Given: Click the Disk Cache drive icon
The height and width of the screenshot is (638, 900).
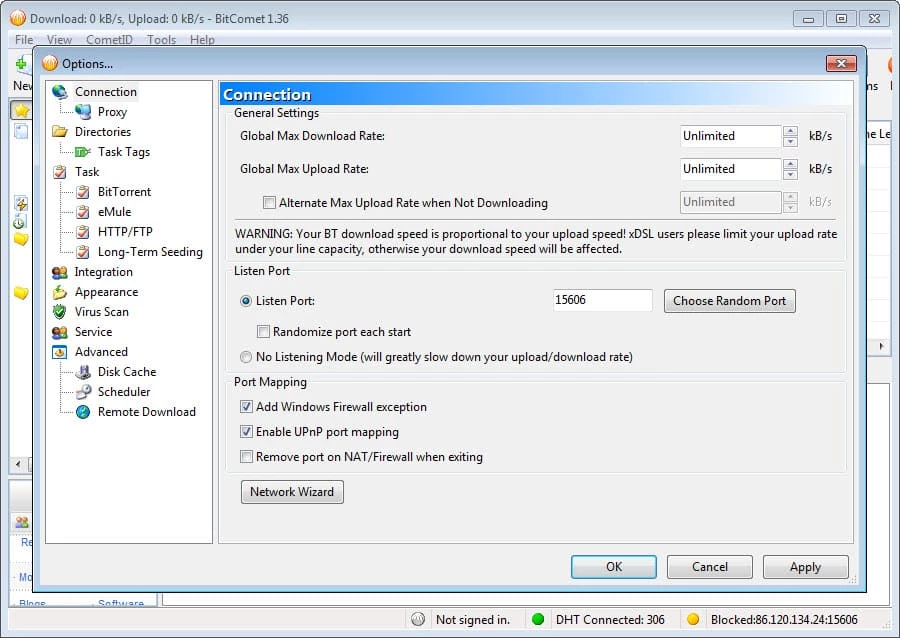Looking at the screenshot, I should (83, 372).
